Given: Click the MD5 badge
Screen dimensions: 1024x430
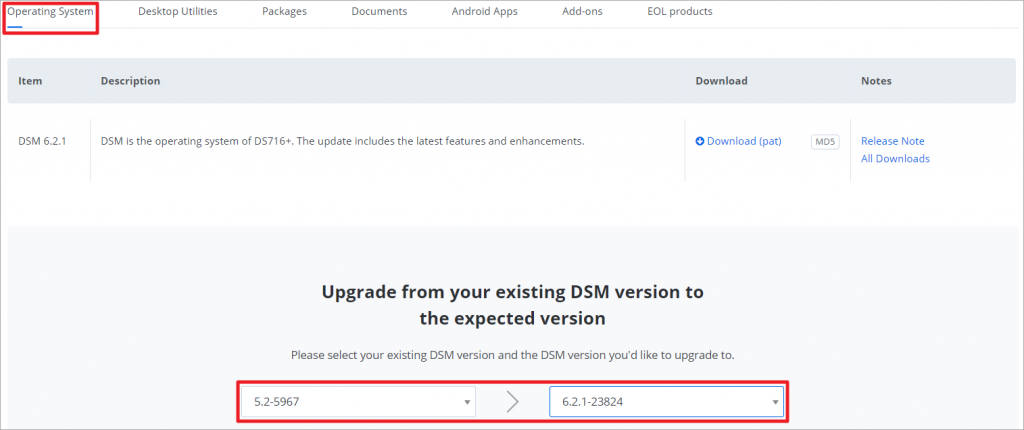Looking at the screenshot, I should 825,142.
